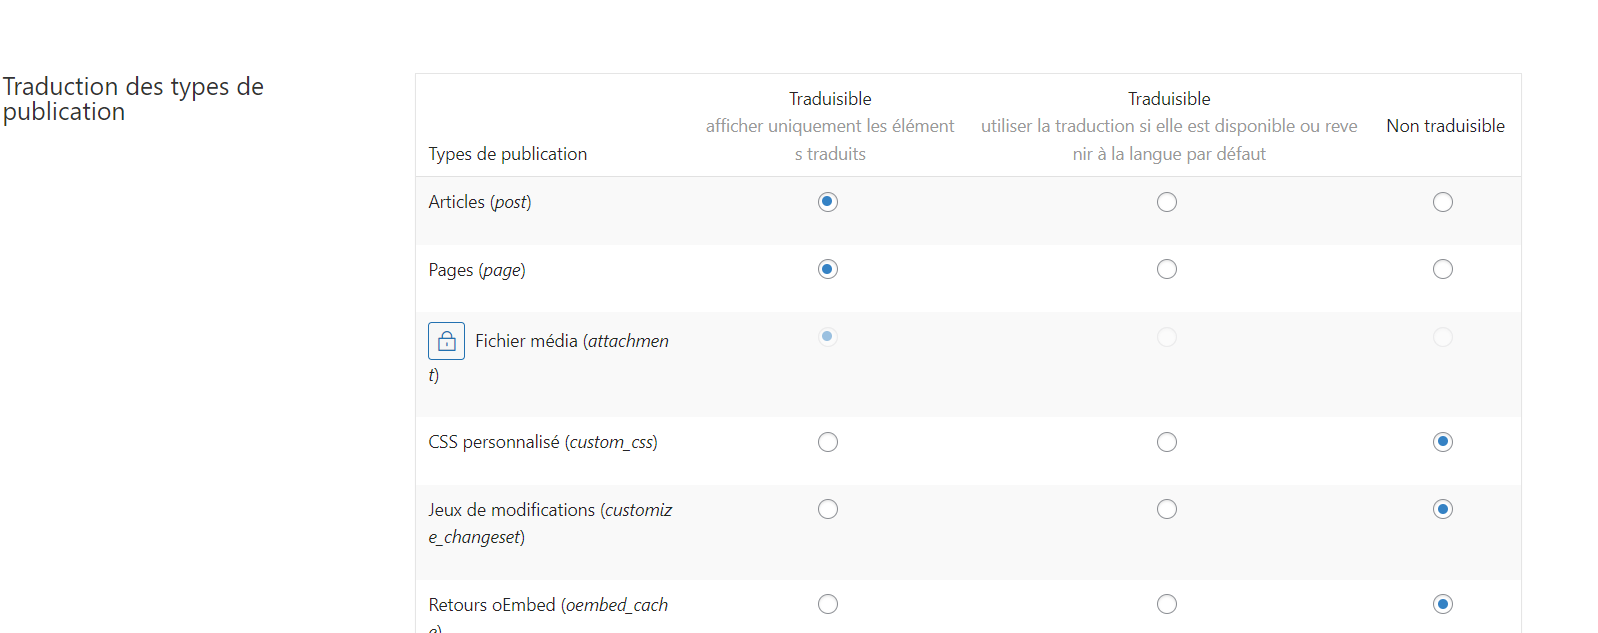The height and width of the screenshot is (633, 1598).
Task: Set Pages (page) to Non traduisible
Action: point(1443,269)
